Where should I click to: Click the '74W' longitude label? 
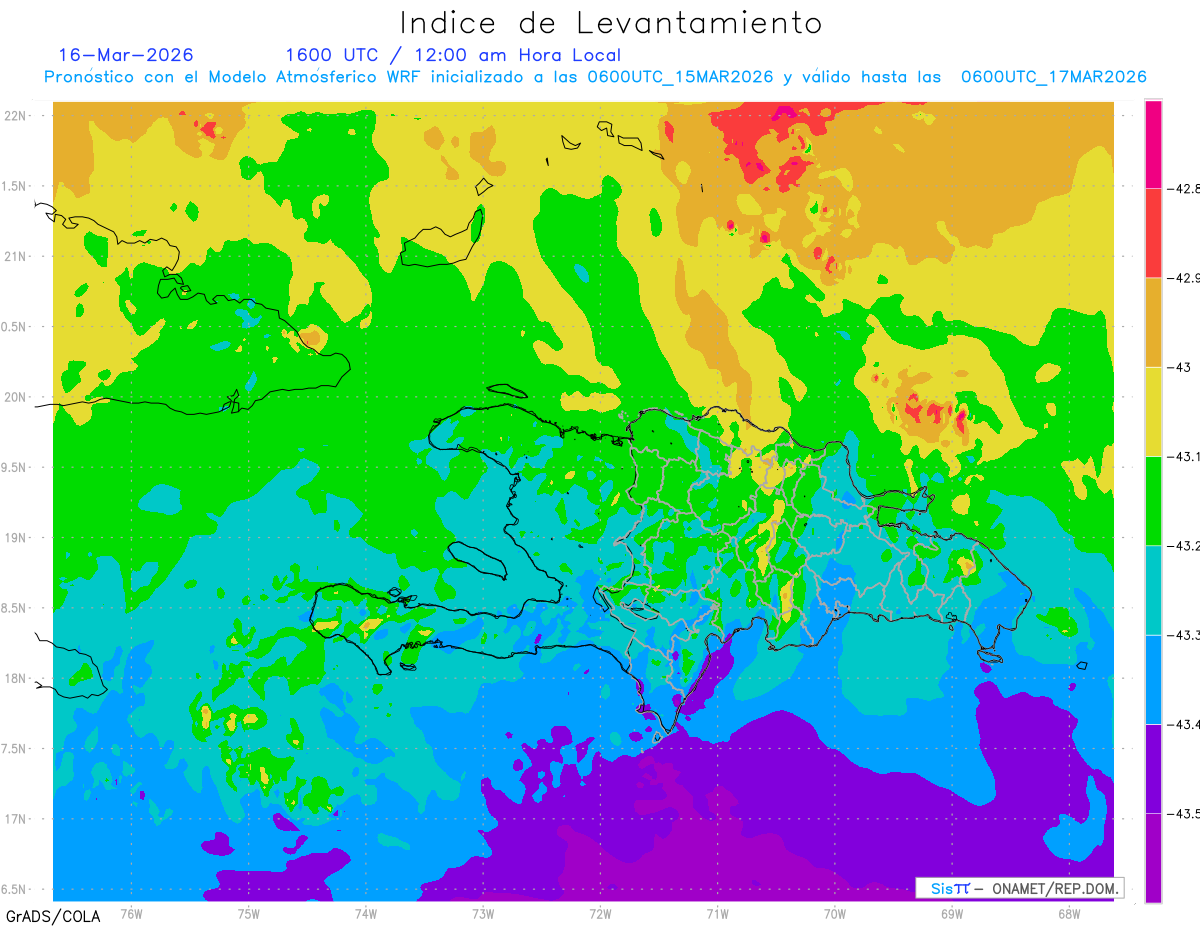point(366,913)
